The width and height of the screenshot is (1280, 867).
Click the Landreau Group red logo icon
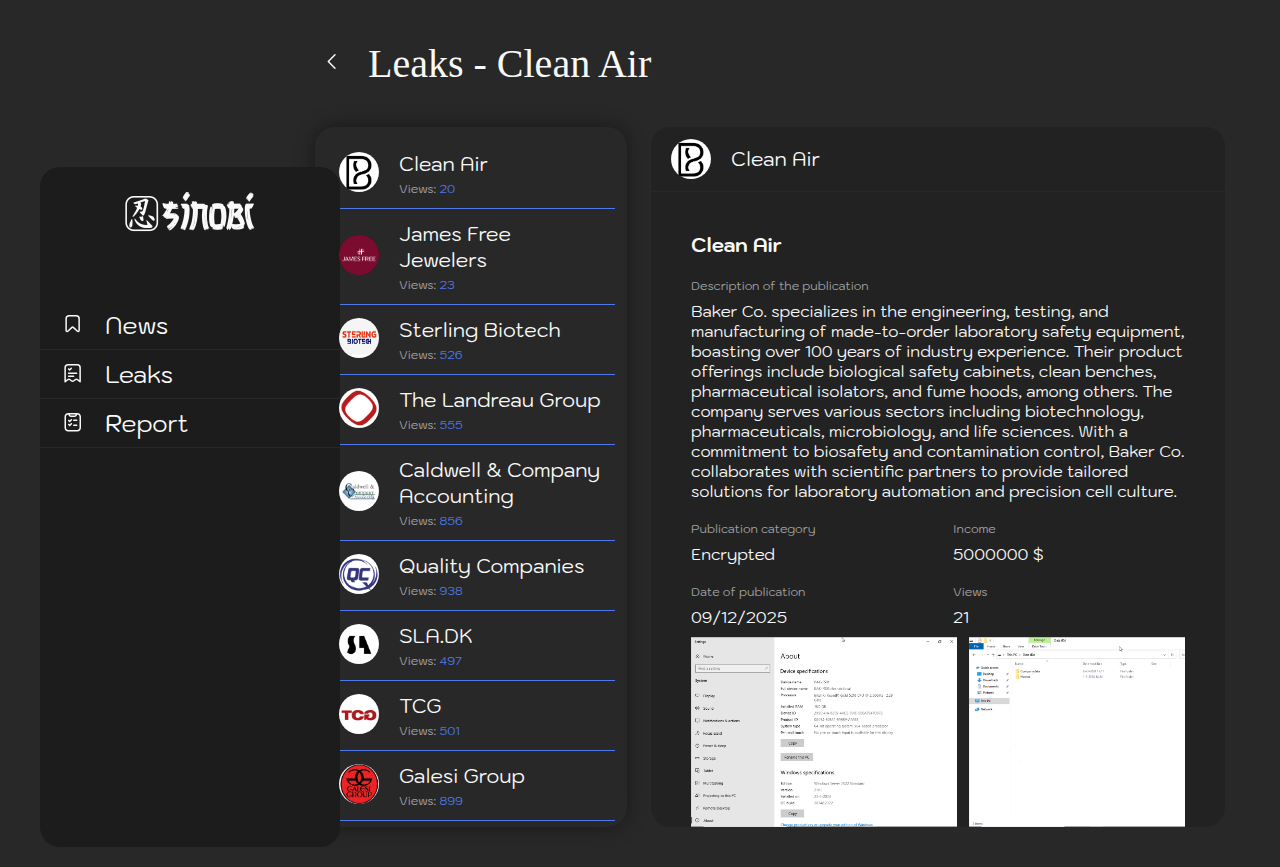[359, 408]
